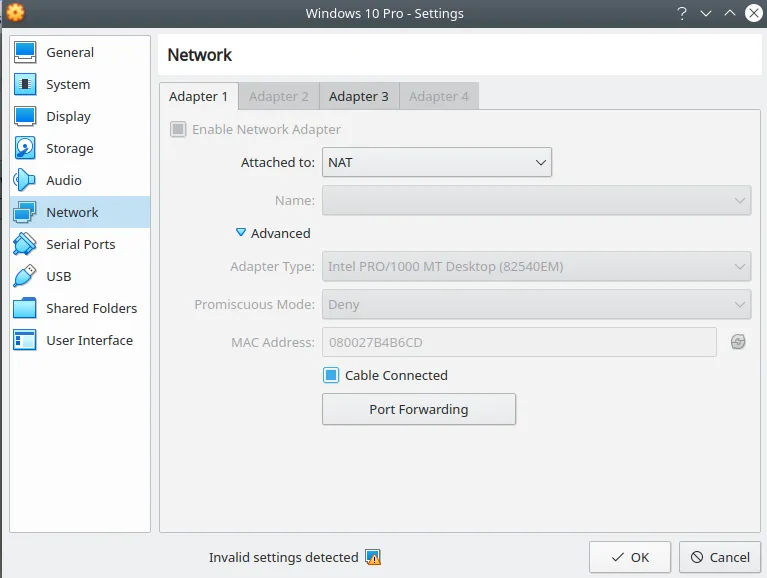Open the Name dropdown
The width and height of the screenshot is (767, 578).
click(x=537, y=200)
